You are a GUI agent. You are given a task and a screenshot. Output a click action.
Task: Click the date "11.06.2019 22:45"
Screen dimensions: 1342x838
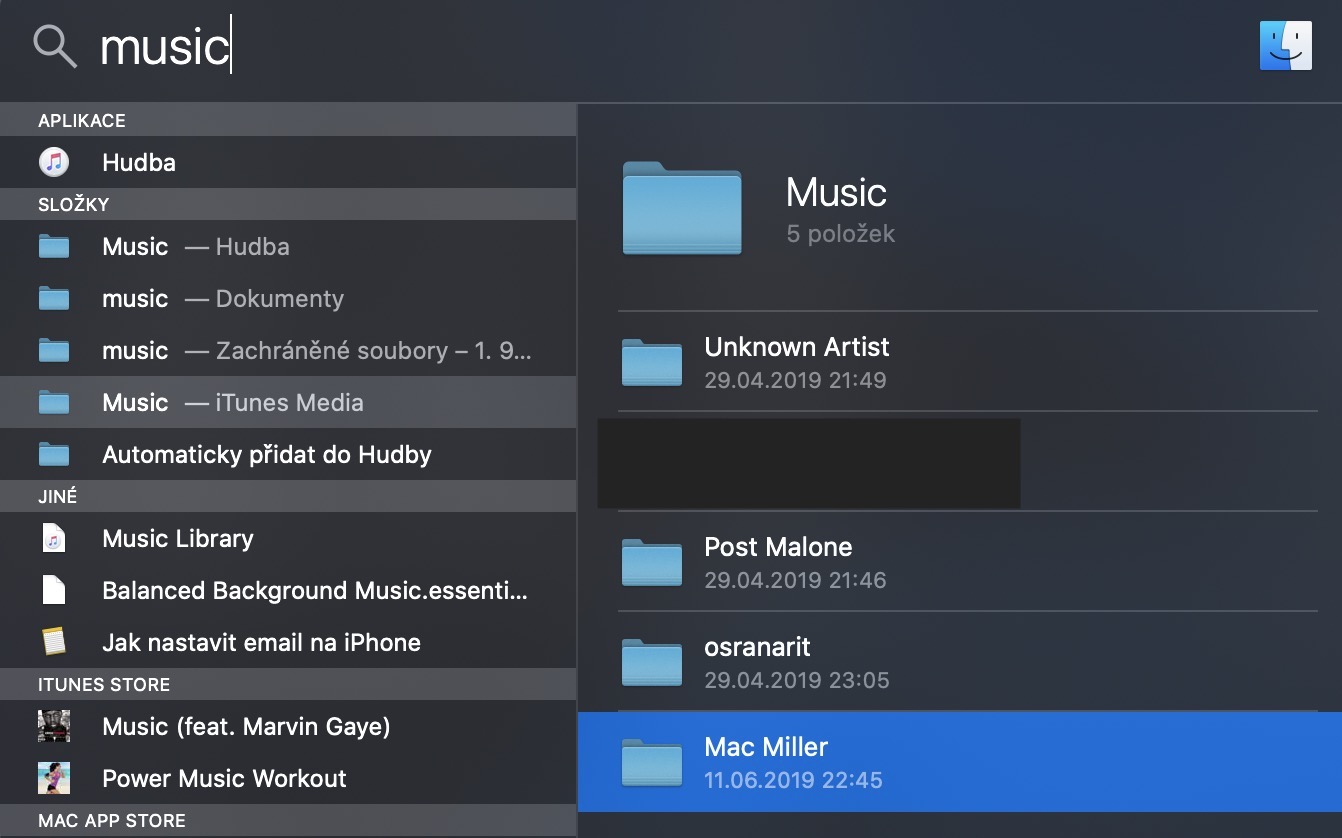[793, 780]
